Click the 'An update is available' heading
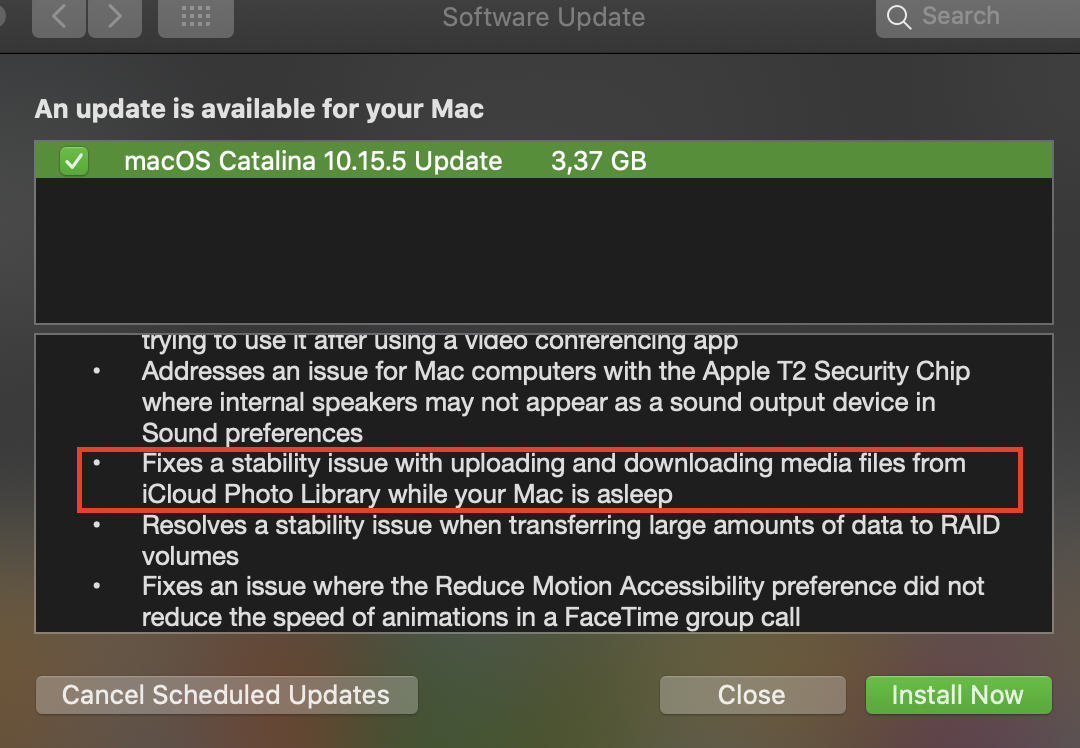The height and width of the screenshot is (748, 1080). pos(259,109)
